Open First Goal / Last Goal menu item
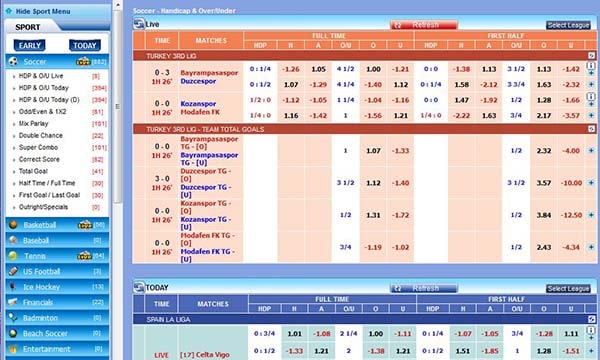The image size is (600, 360). tap(49, 195)
